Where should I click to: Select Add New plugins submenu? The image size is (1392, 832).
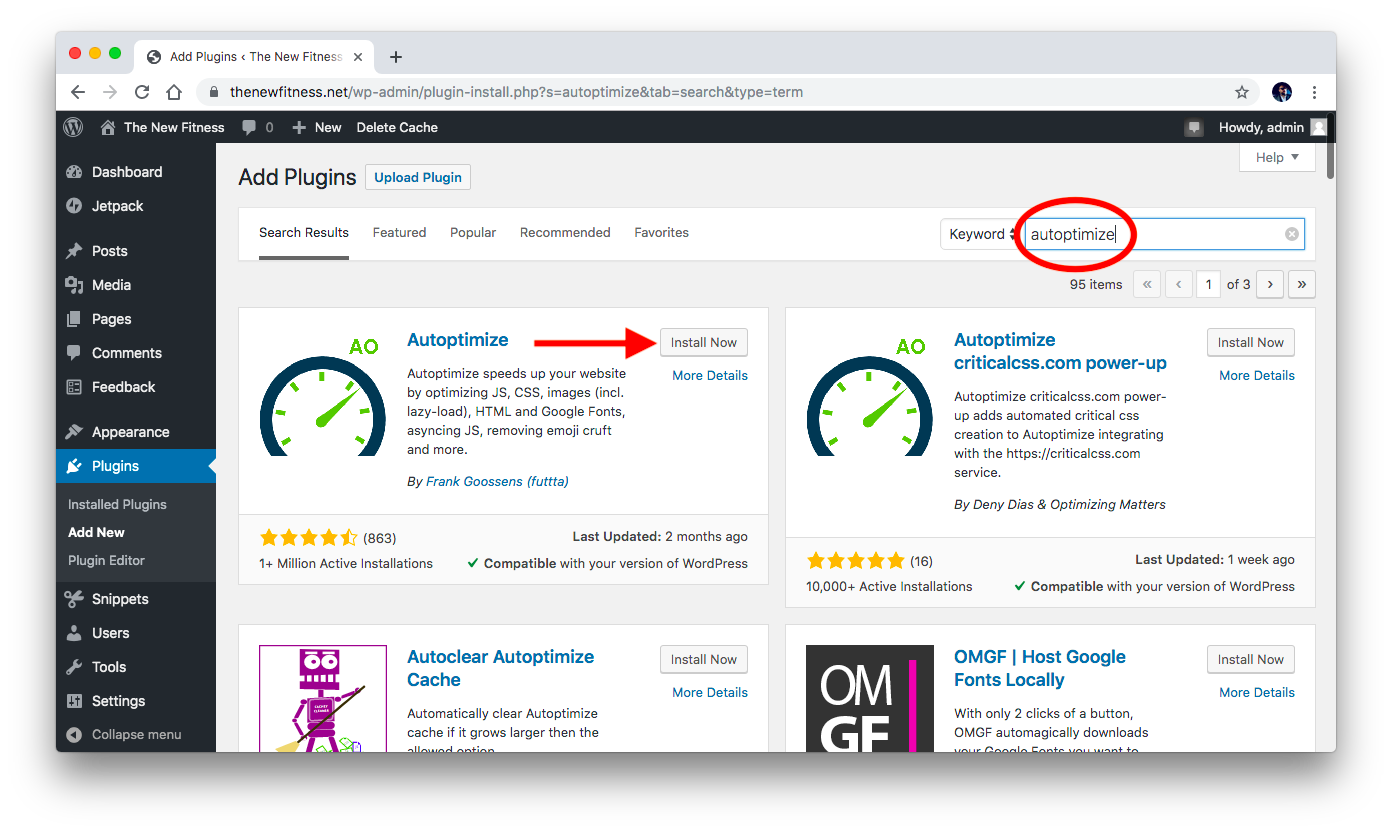pos(96,532)
